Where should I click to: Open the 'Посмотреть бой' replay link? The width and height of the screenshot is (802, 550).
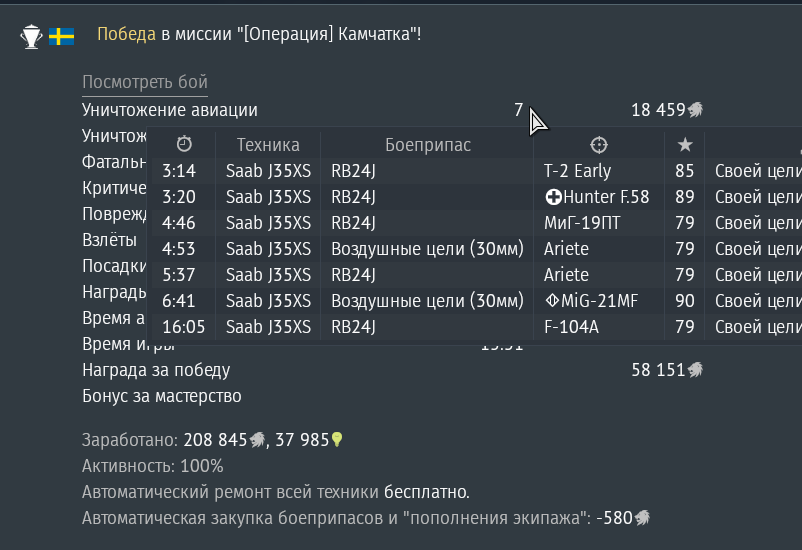(x=145, y=82)
